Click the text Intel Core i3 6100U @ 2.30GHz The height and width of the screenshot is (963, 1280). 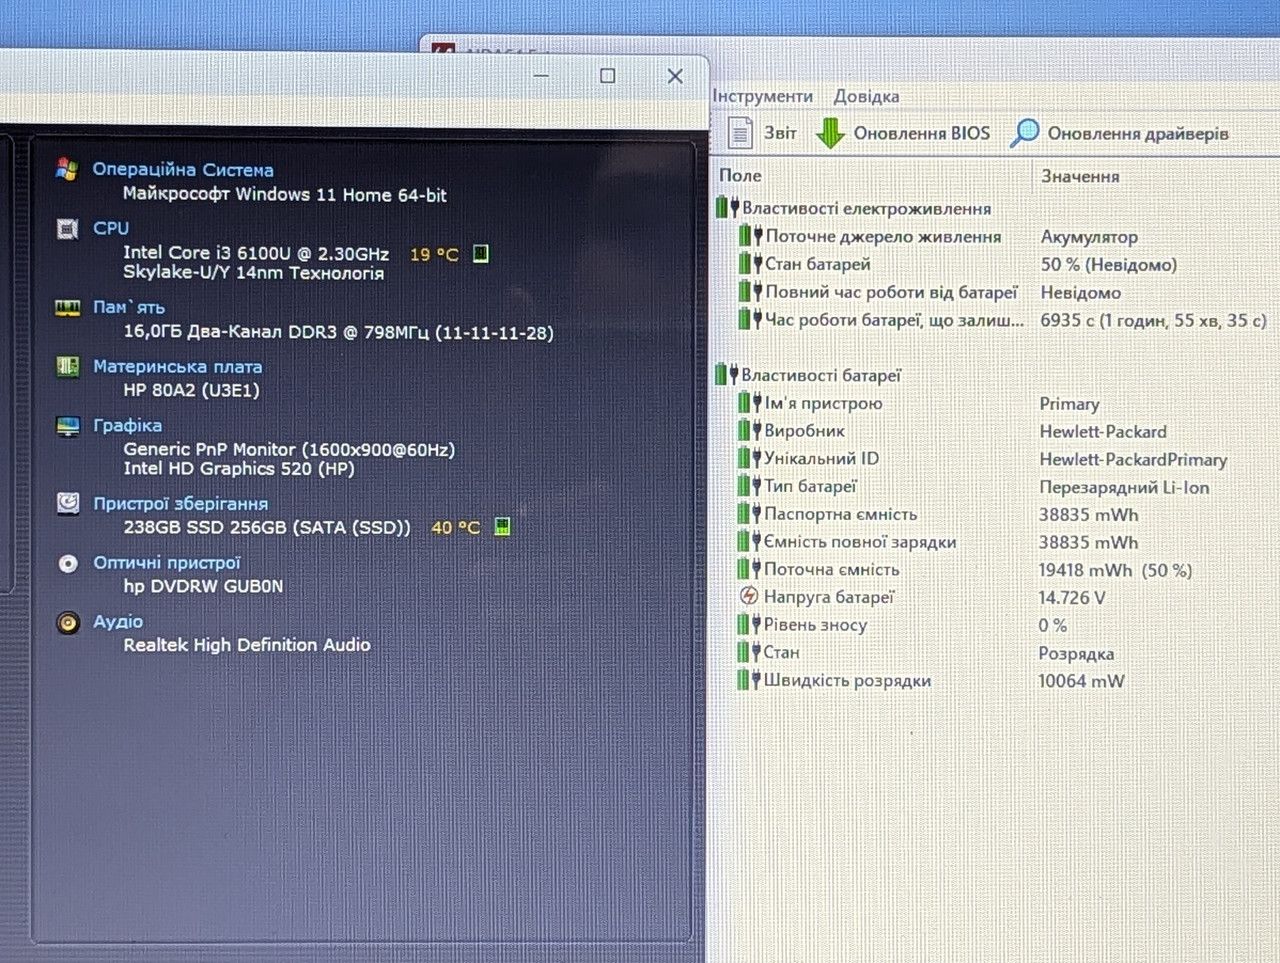point(256,253)
